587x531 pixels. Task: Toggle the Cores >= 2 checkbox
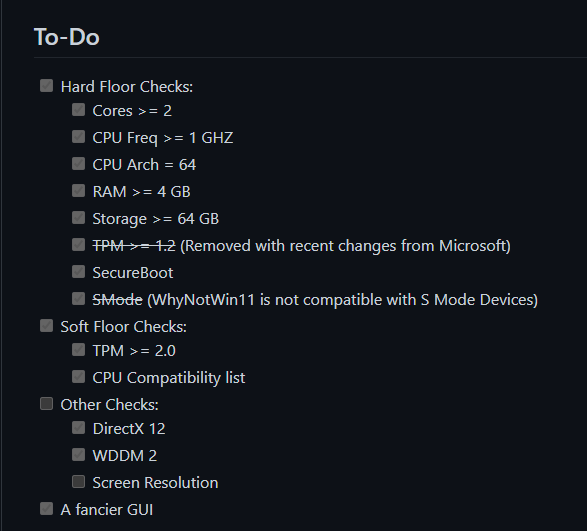(78, 110)
